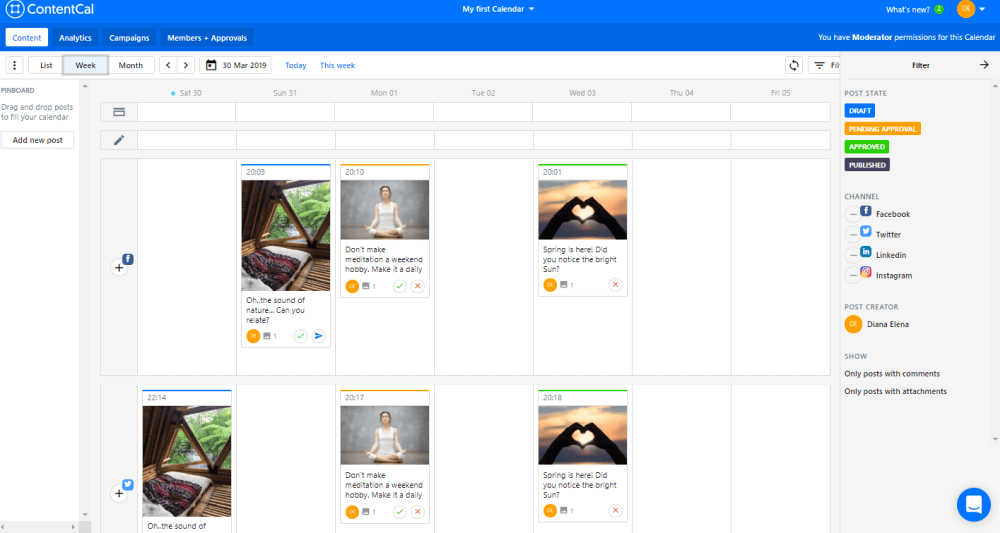
Task: Approve the 20:17 meditation post
Action: tap(399, 511)
